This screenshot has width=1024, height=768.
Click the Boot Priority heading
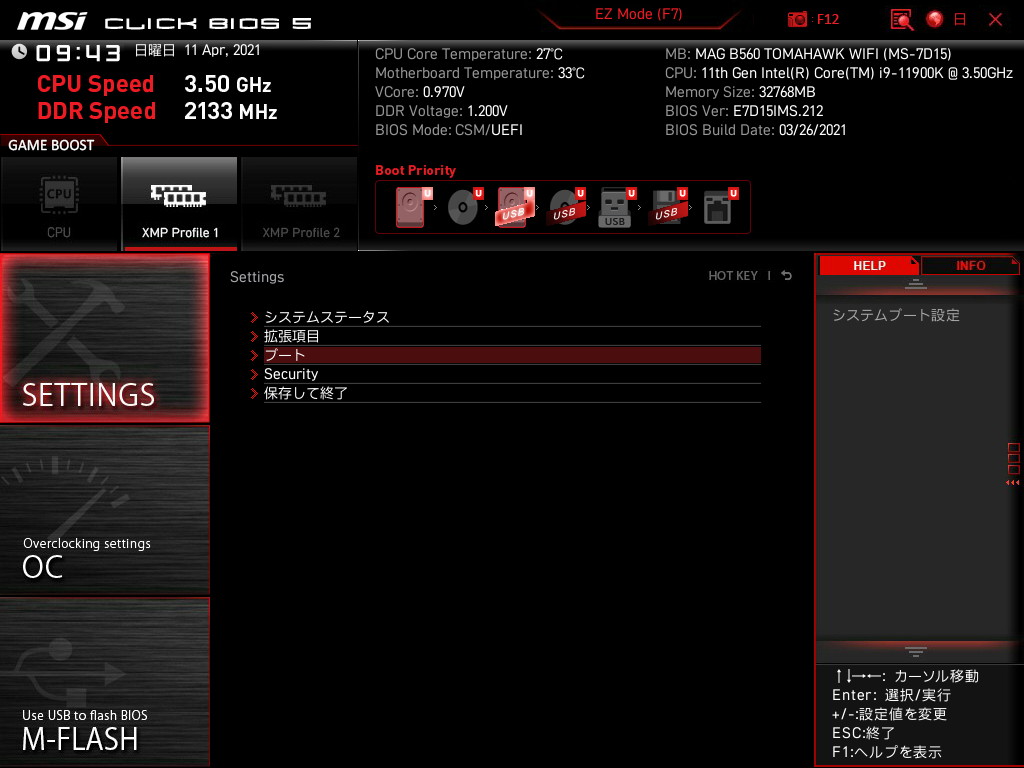(x=415, y=170)
